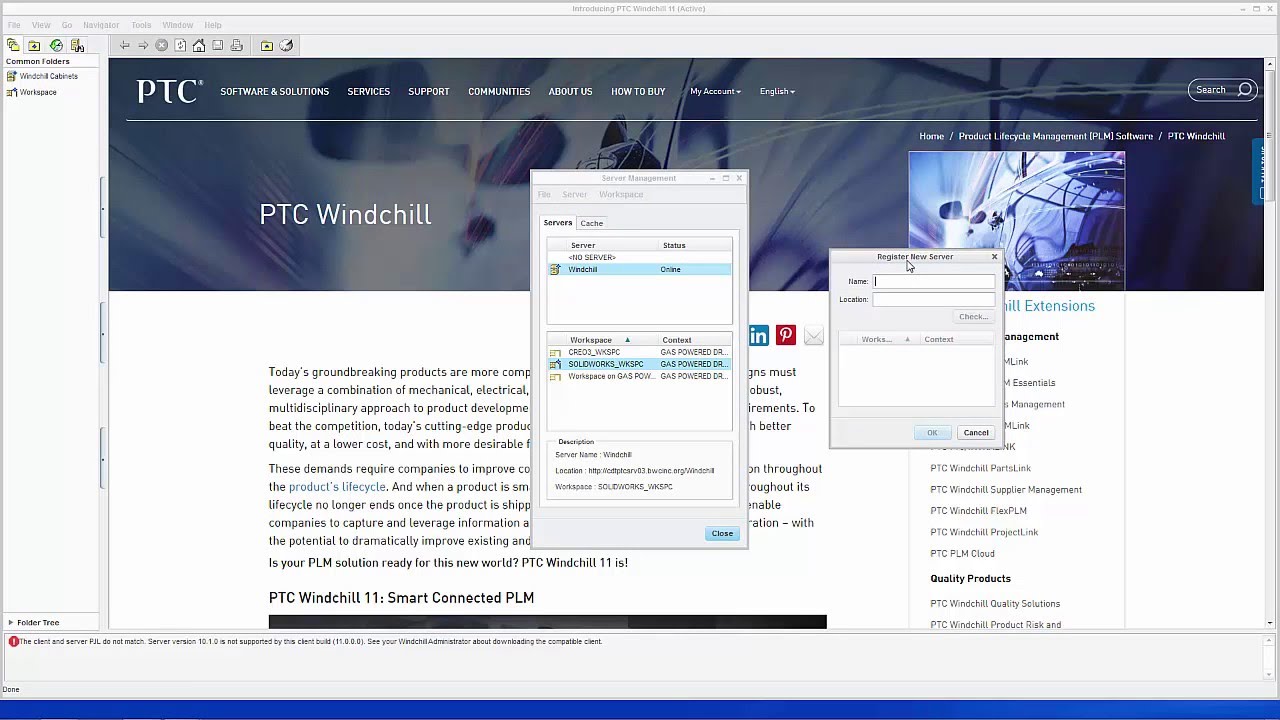Click Cancel in Register New Server
This screenshot has height=720, width=1280.
point(976,432)
